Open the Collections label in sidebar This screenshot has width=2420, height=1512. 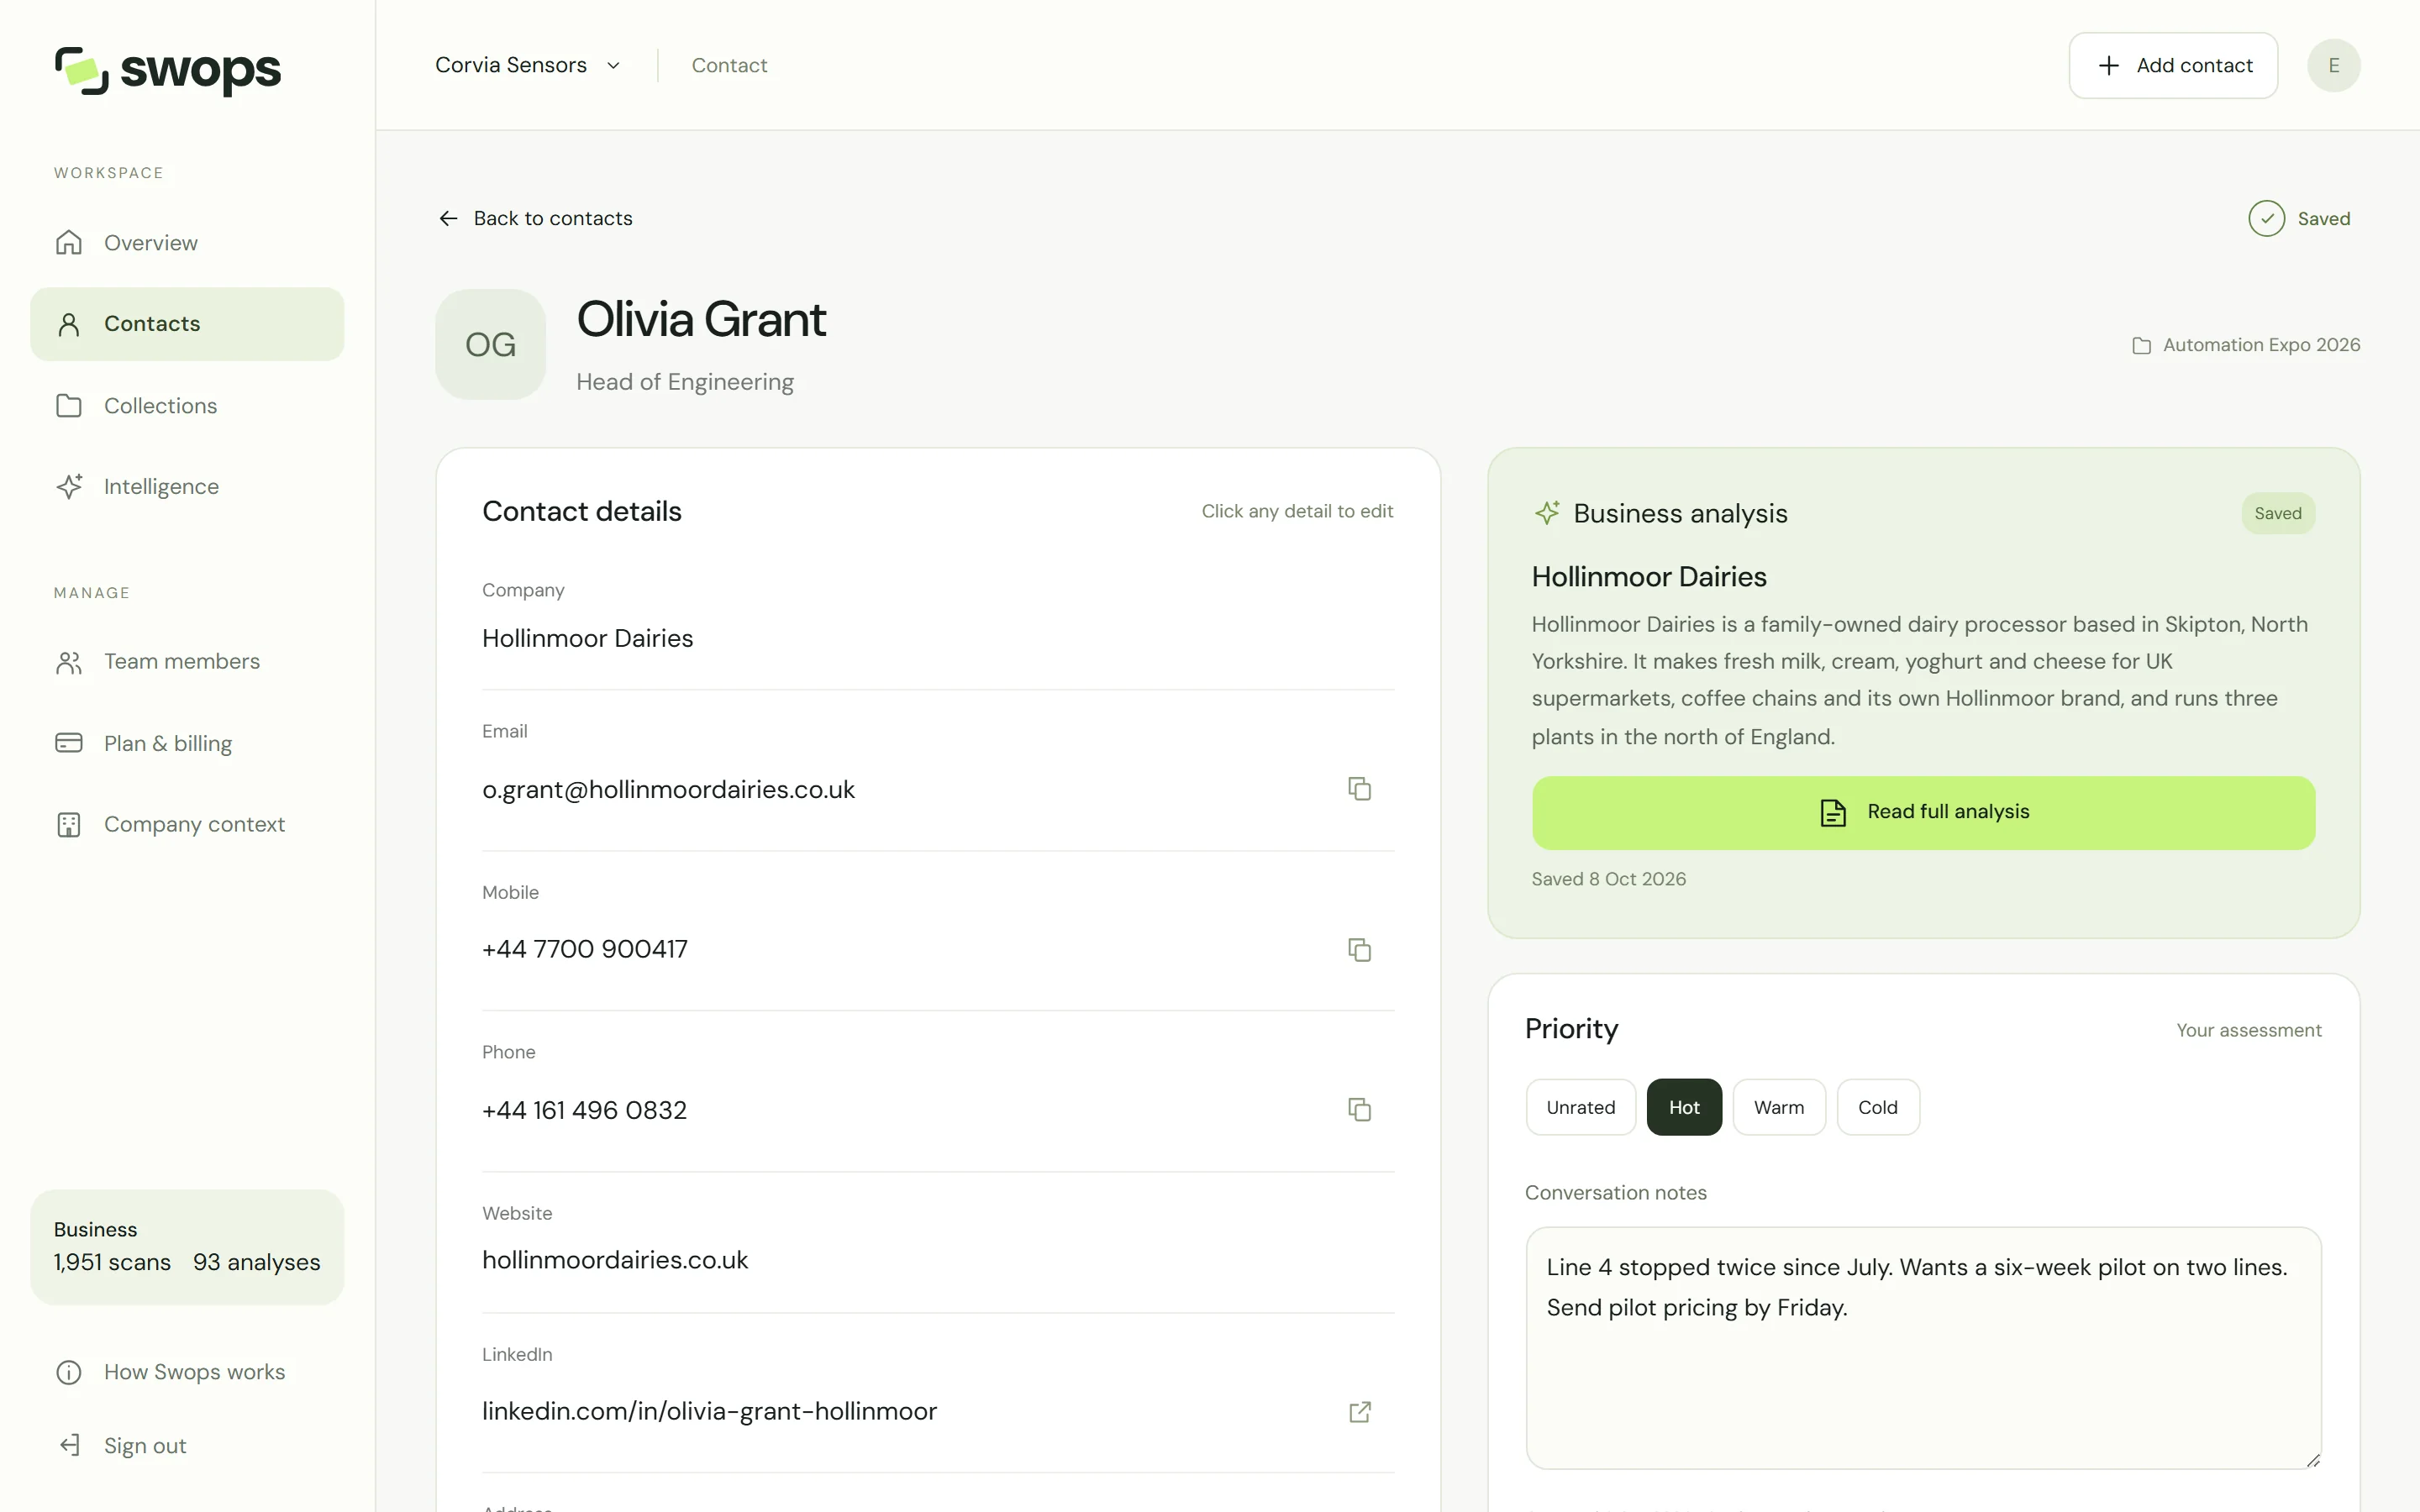[x=161, y=406]
